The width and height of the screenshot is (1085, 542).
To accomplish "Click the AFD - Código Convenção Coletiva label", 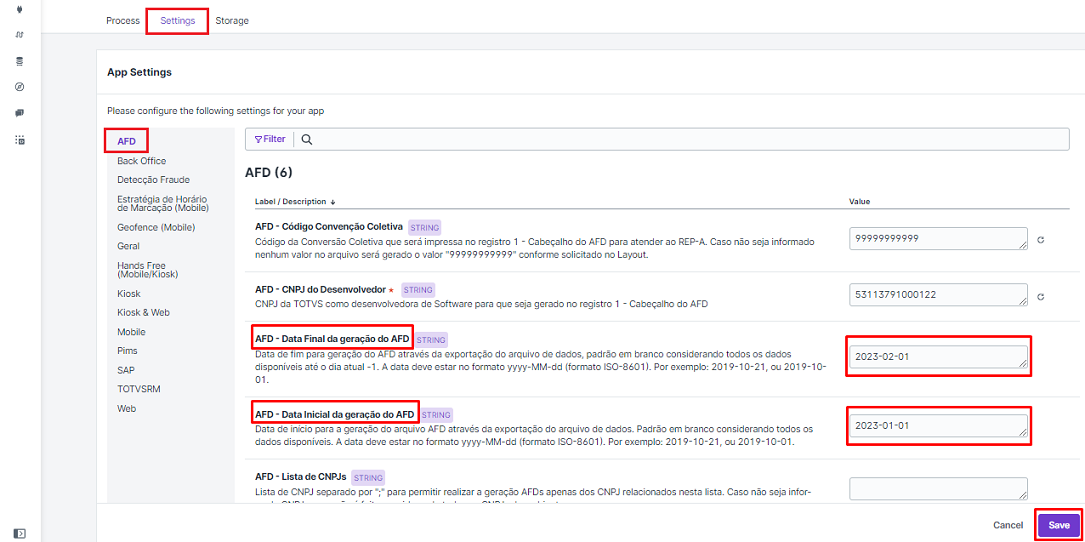I will tap(329, 227).
